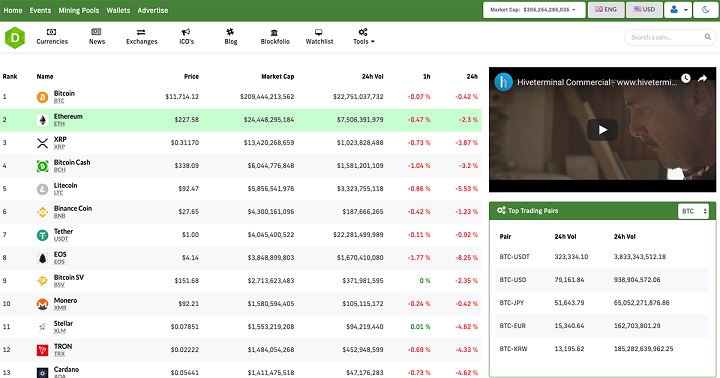Play the Hiveterminal Commercial video
Image resolution: width=720 pixels, height=378 pixels.
(602, 130)
